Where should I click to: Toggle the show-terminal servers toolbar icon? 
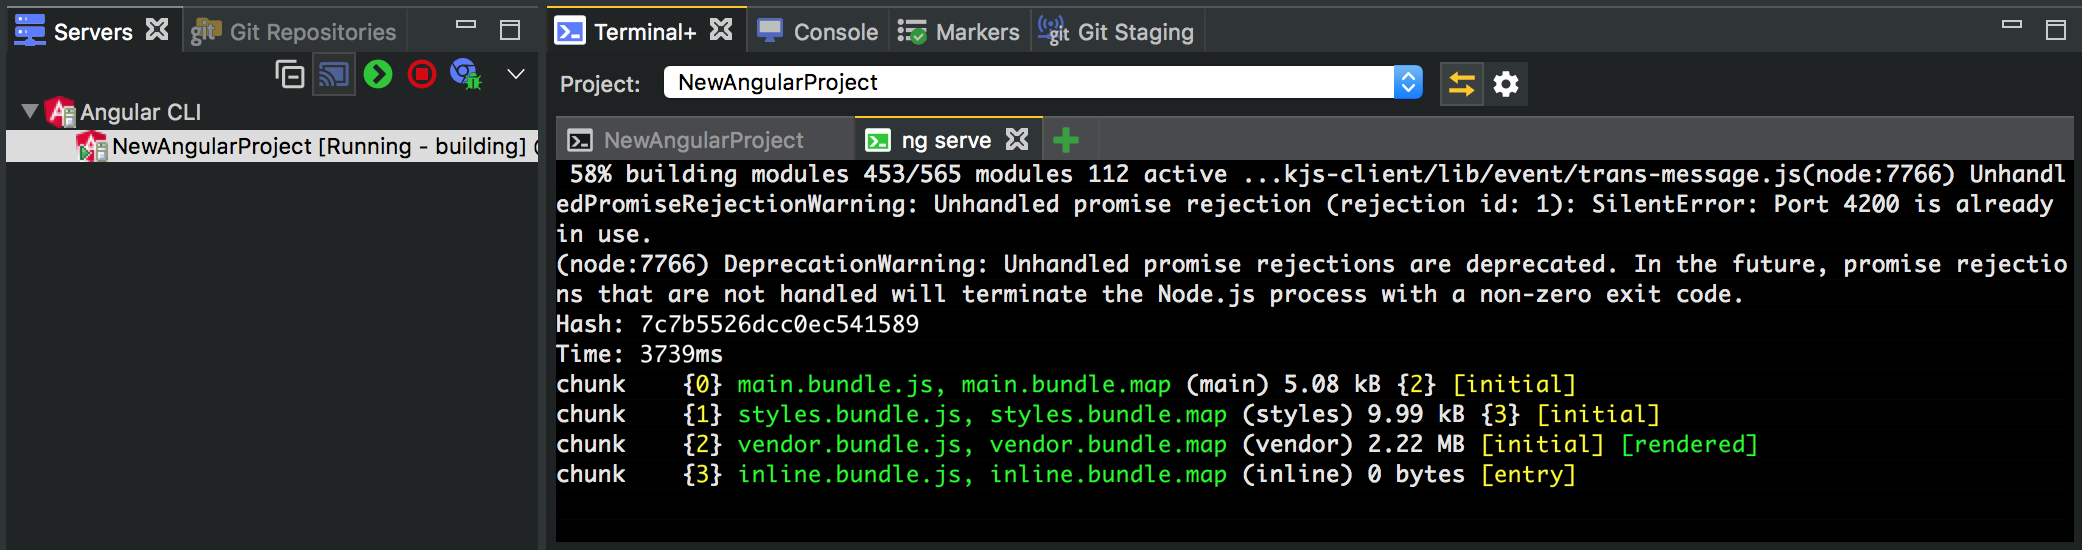334,75
